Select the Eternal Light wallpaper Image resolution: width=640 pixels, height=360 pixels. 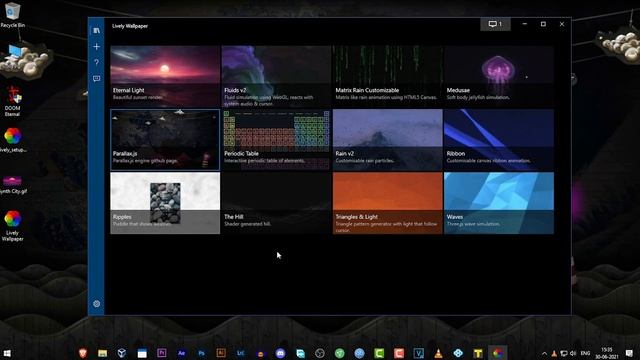(165, 76)
